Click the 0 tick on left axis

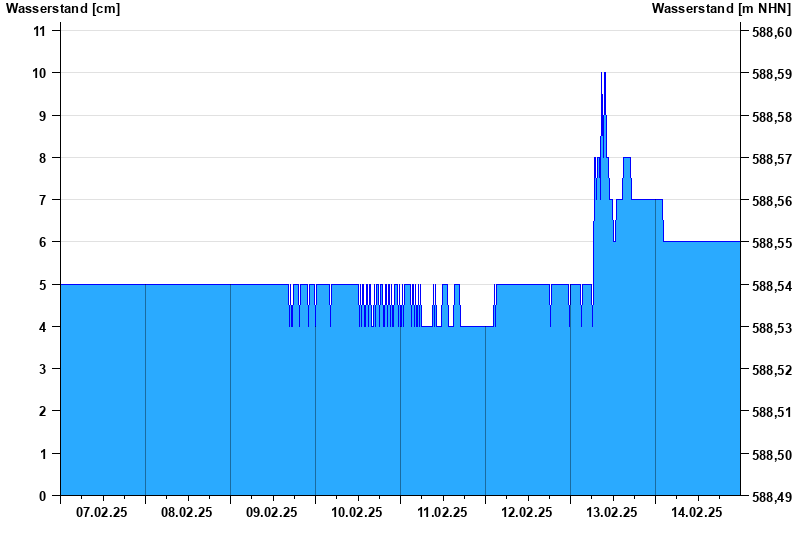click(x=42, y=496)
